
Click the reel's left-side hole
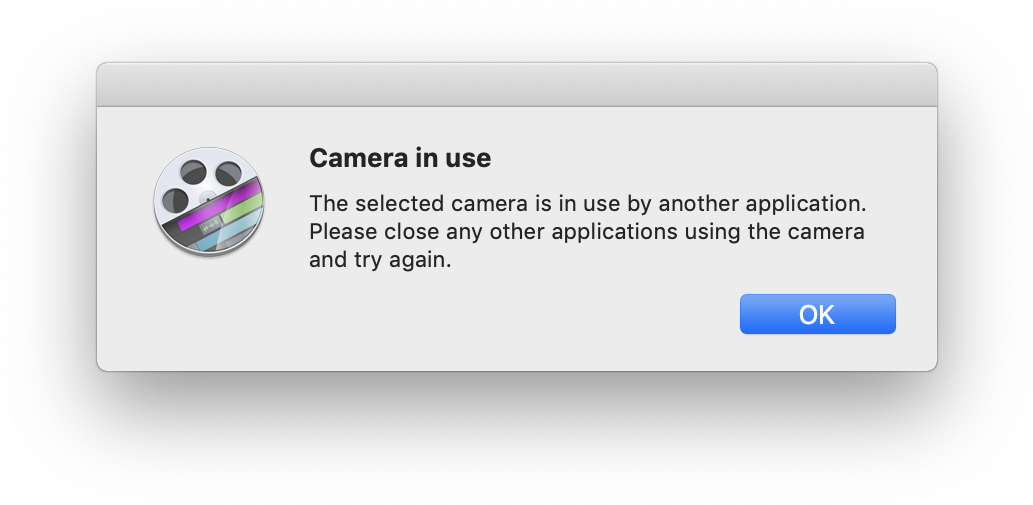(x=175, y=197)
